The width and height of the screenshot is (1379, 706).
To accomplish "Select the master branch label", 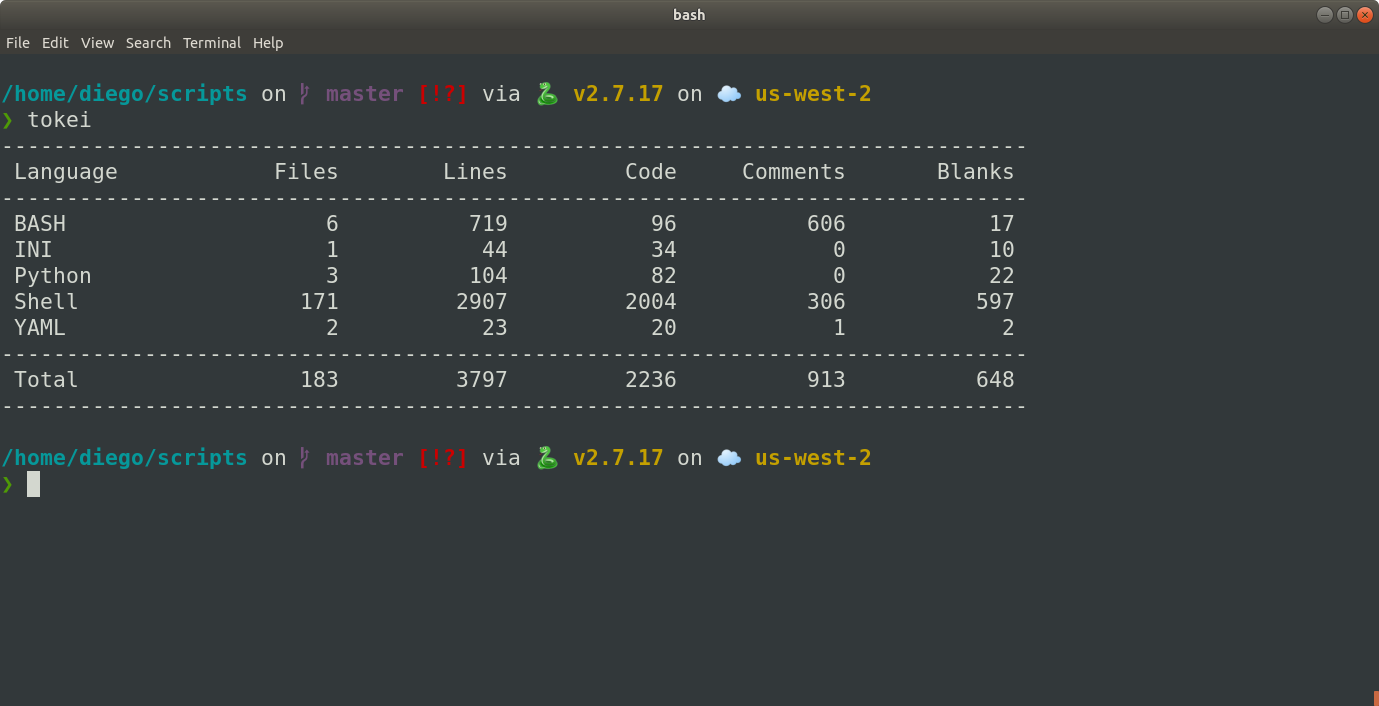I will point(364,93).
